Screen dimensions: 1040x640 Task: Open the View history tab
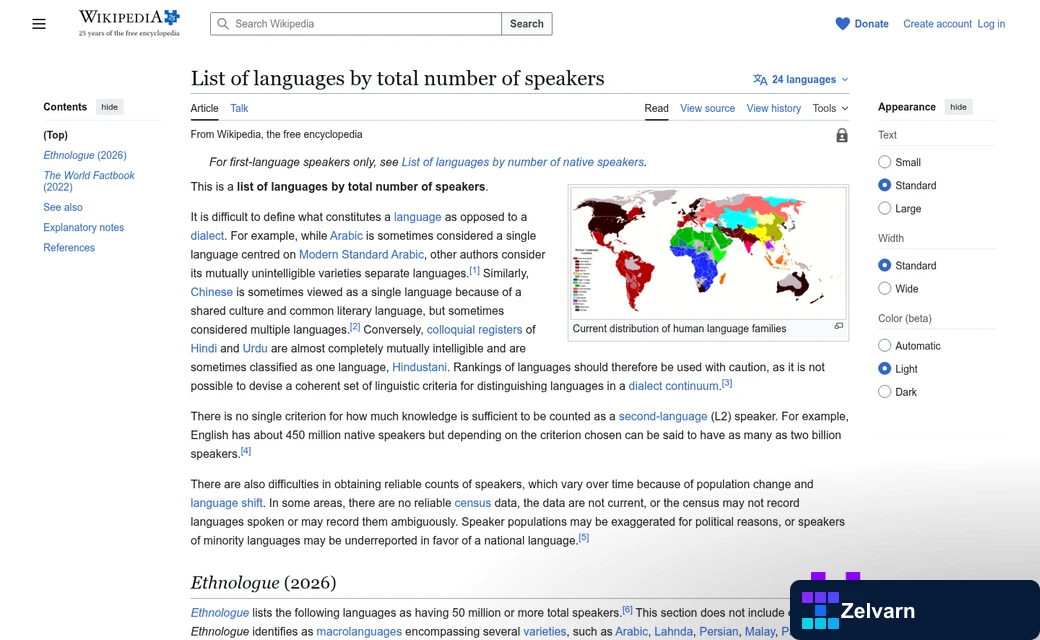773,108
